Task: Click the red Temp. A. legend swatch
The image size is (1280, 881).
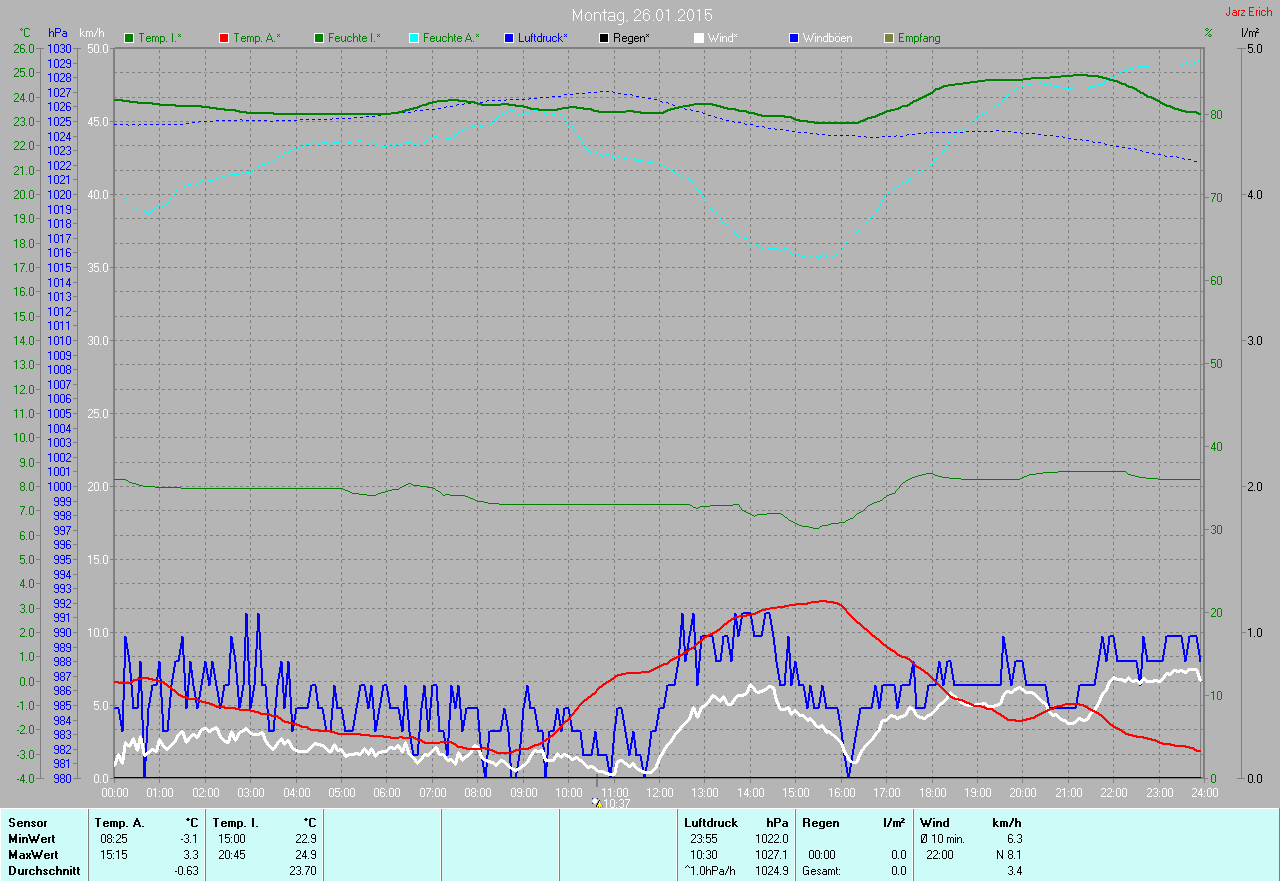Action: [224, 38]
